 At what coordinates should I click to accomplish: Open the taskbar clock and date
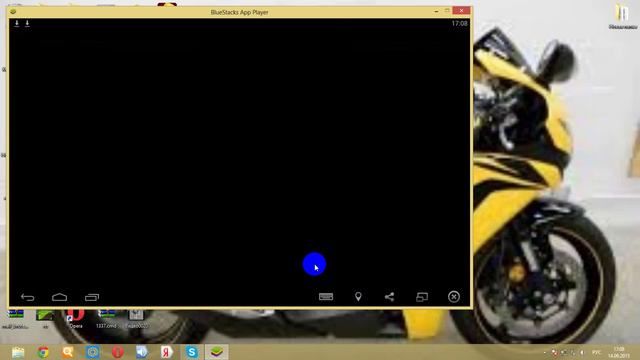(x=619, y=353)
